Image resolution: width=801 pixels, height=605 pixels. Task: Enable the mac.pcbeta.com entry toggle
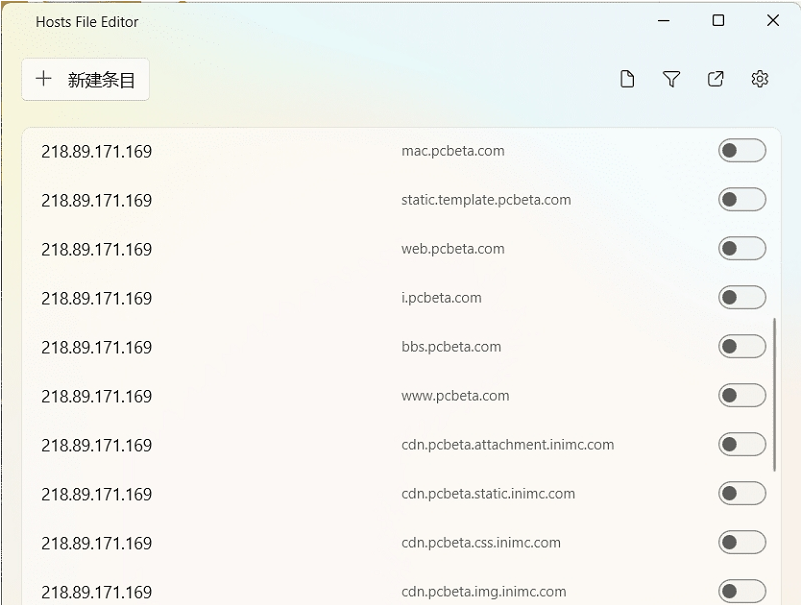742,151
